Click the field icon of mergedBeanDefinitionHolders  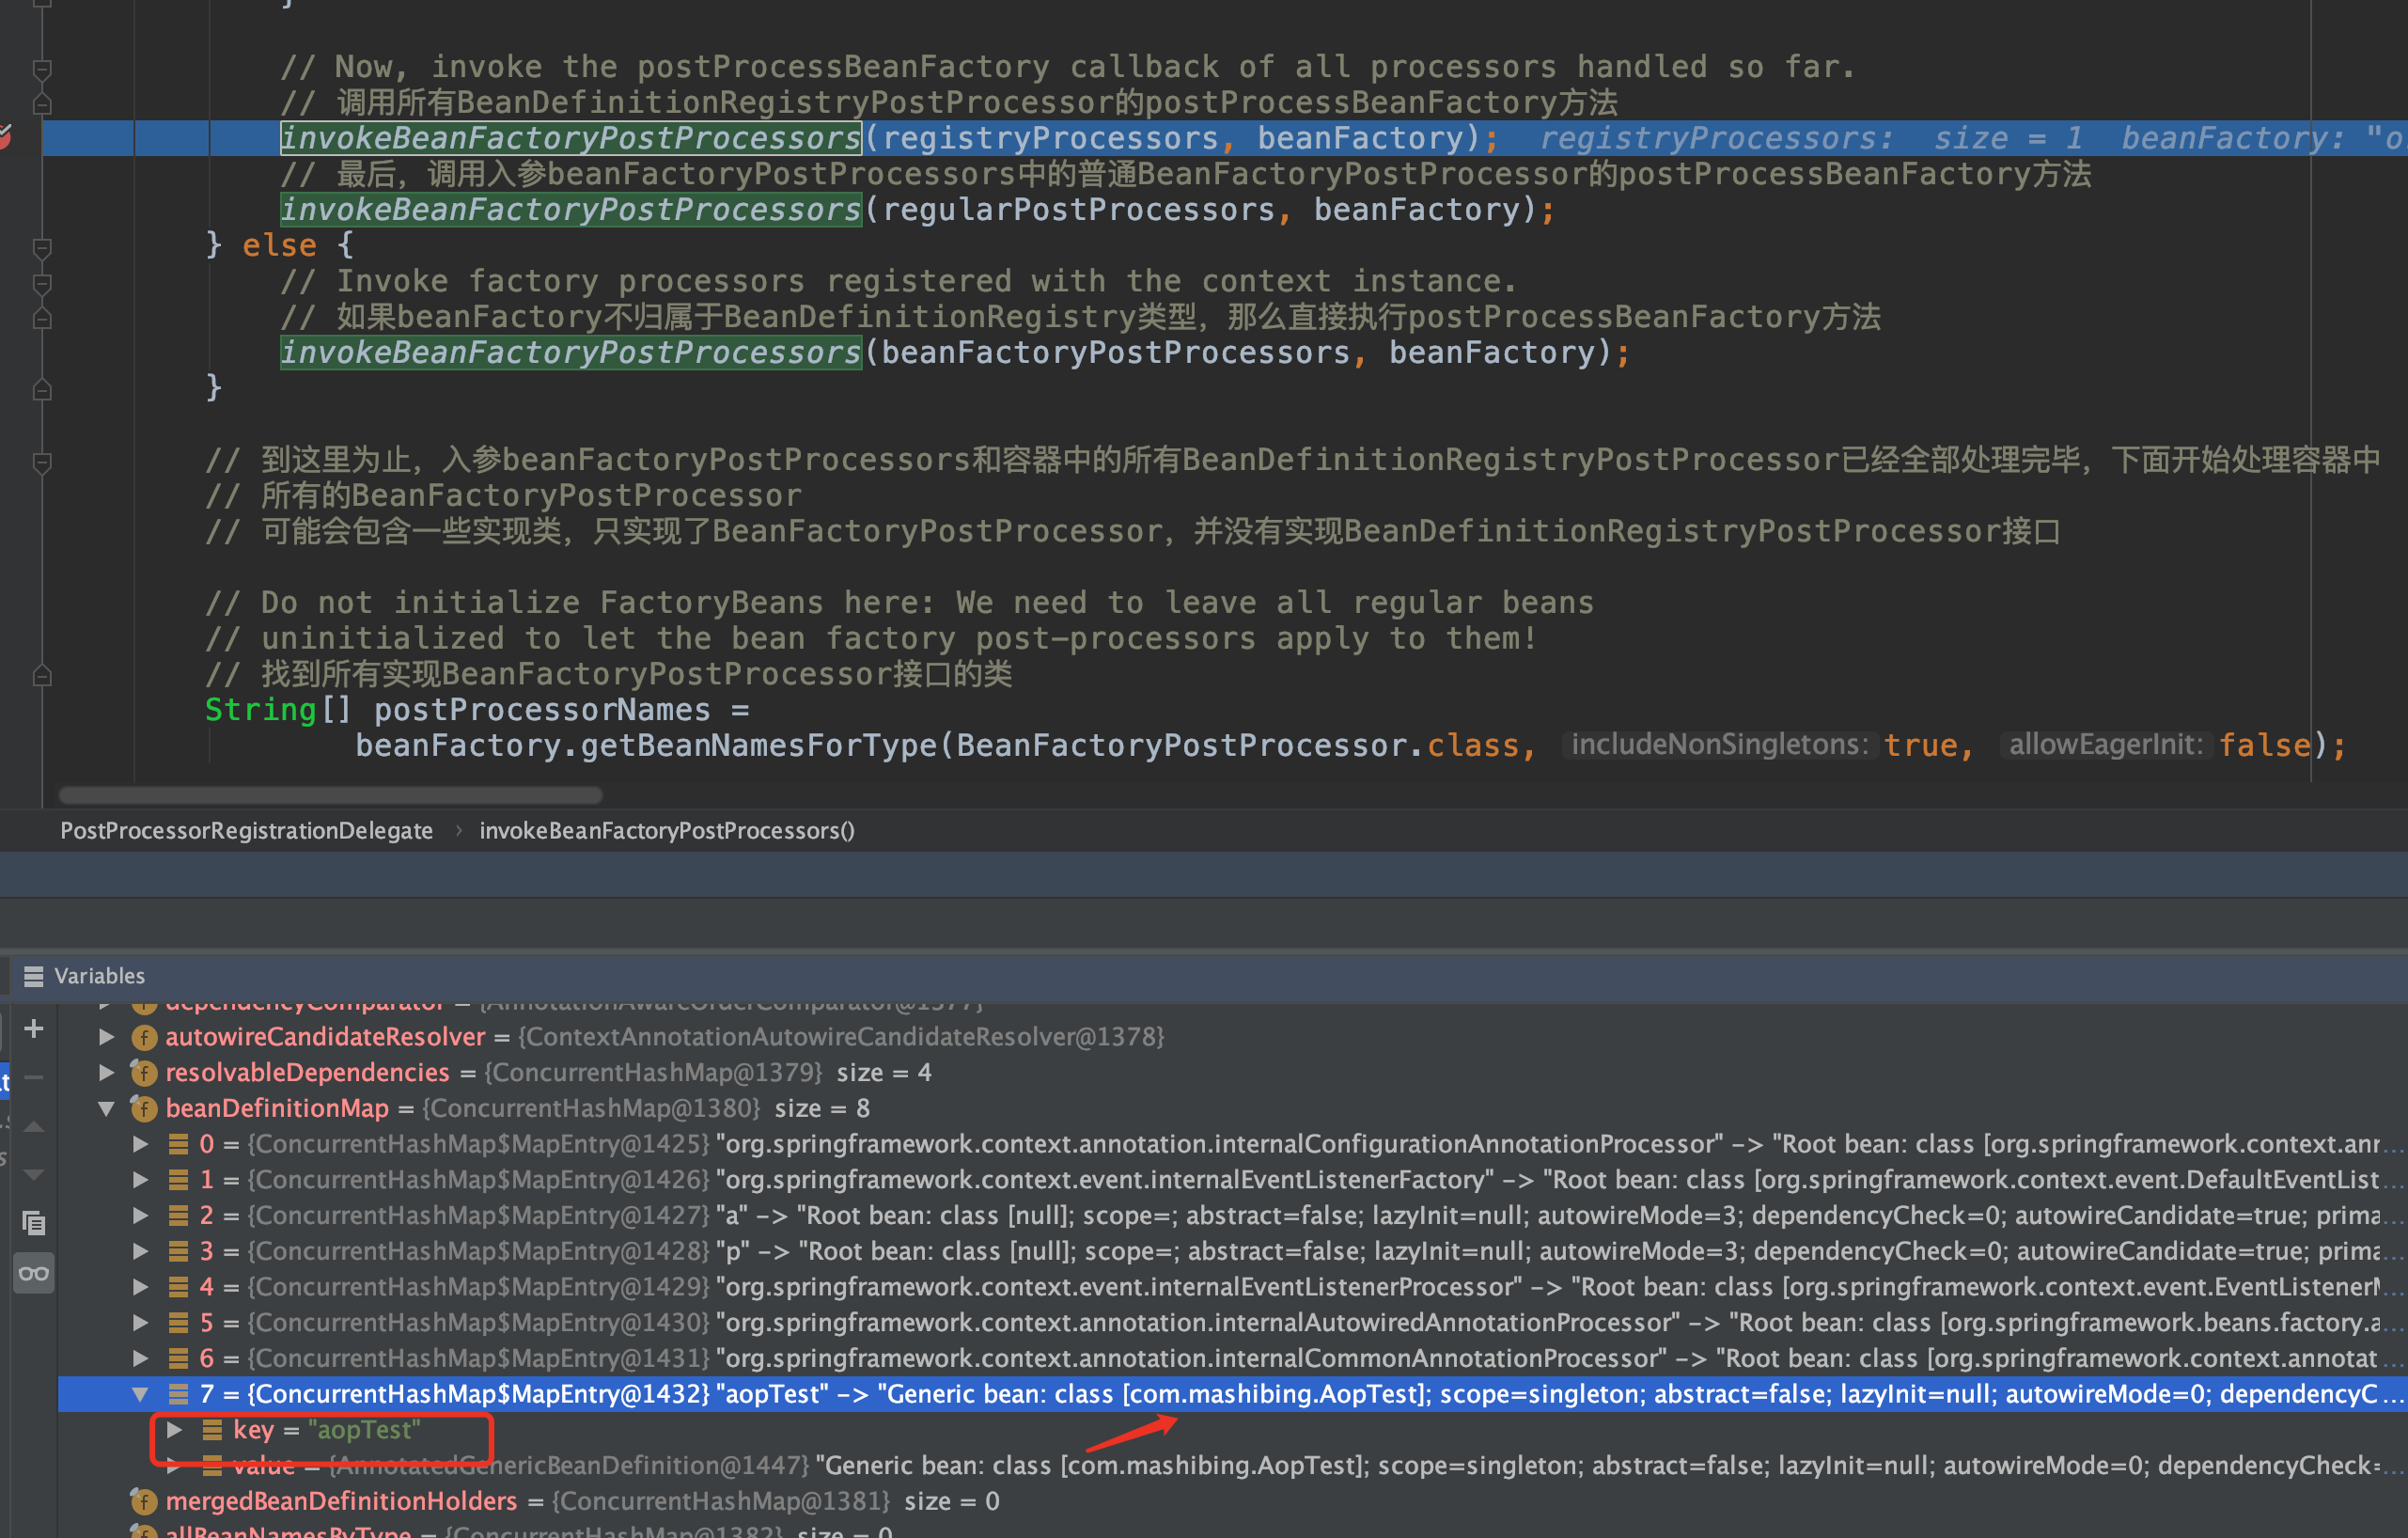(144, 1501)
